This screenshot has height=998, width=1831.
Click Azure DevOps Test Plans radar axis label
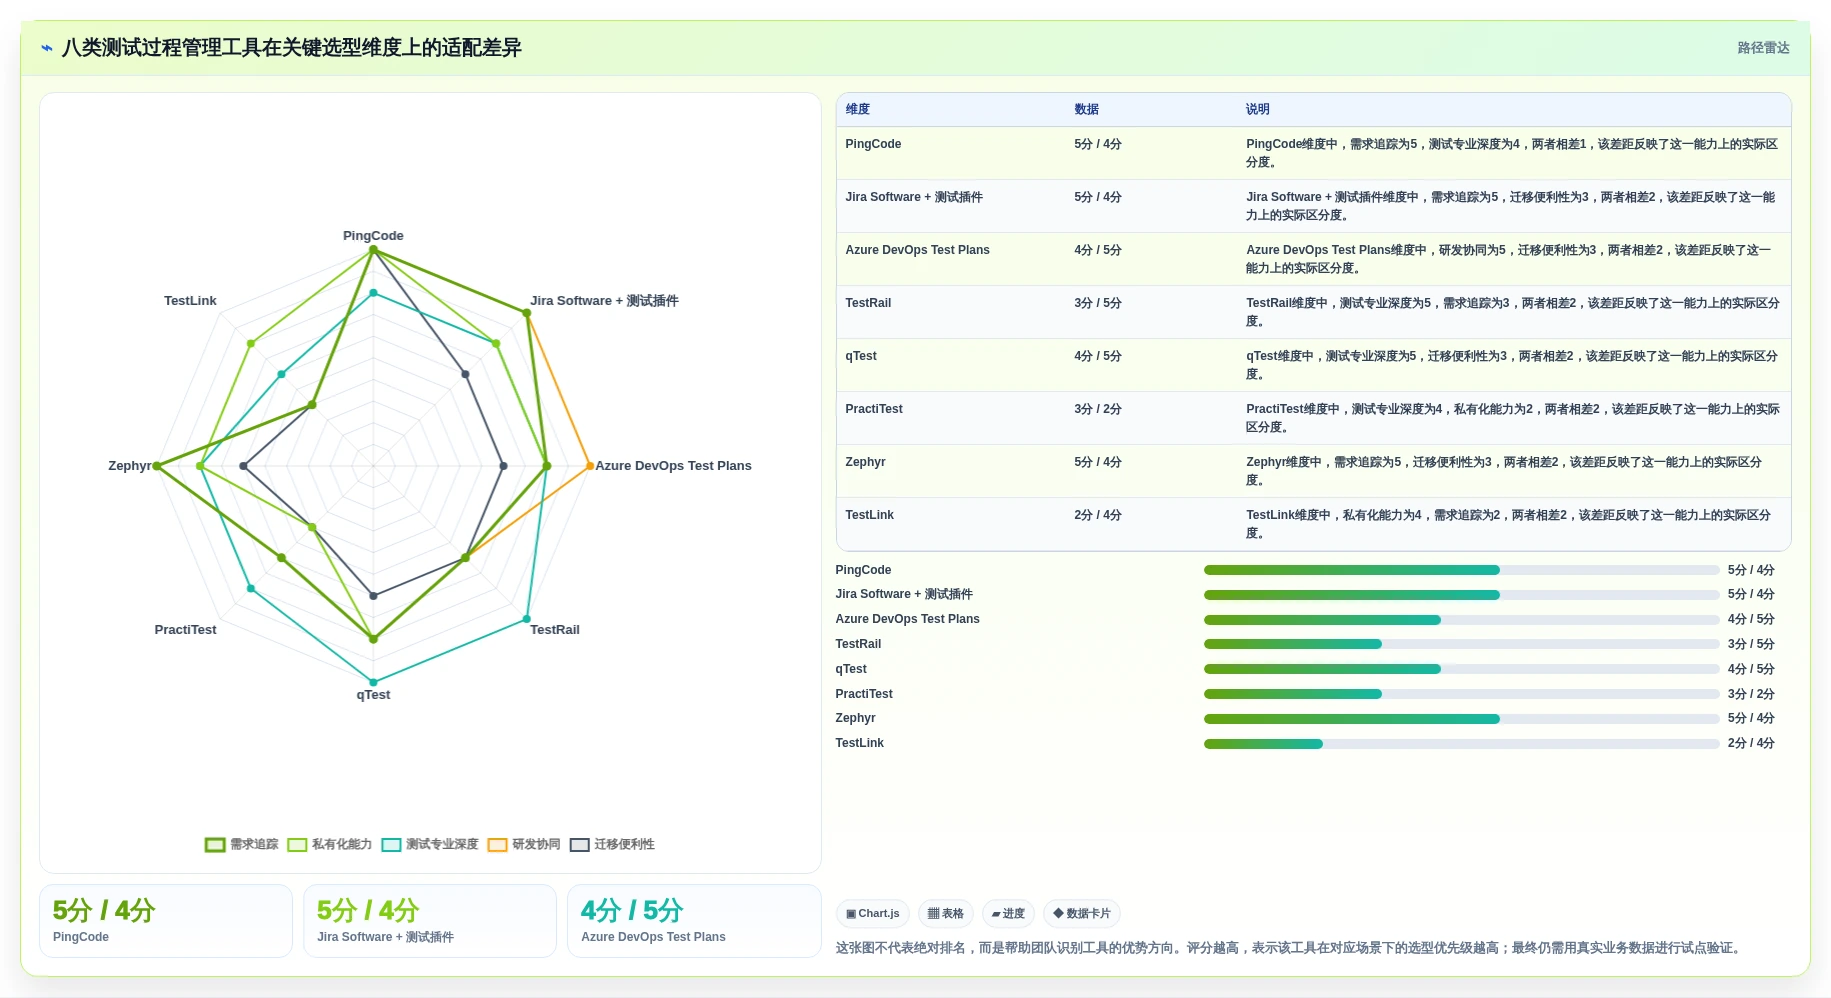point(673,466)
